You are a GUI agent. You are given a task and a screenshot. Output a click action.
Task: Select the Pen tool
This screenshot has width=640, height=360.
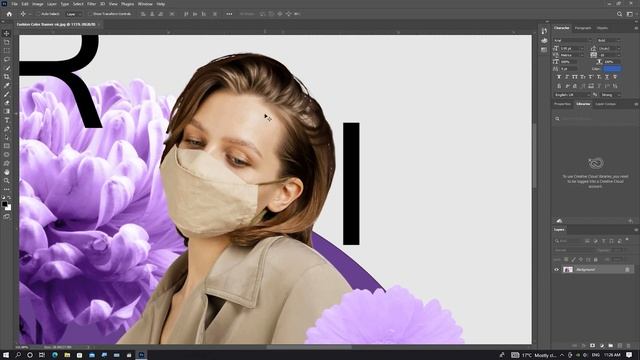[7, 129]
